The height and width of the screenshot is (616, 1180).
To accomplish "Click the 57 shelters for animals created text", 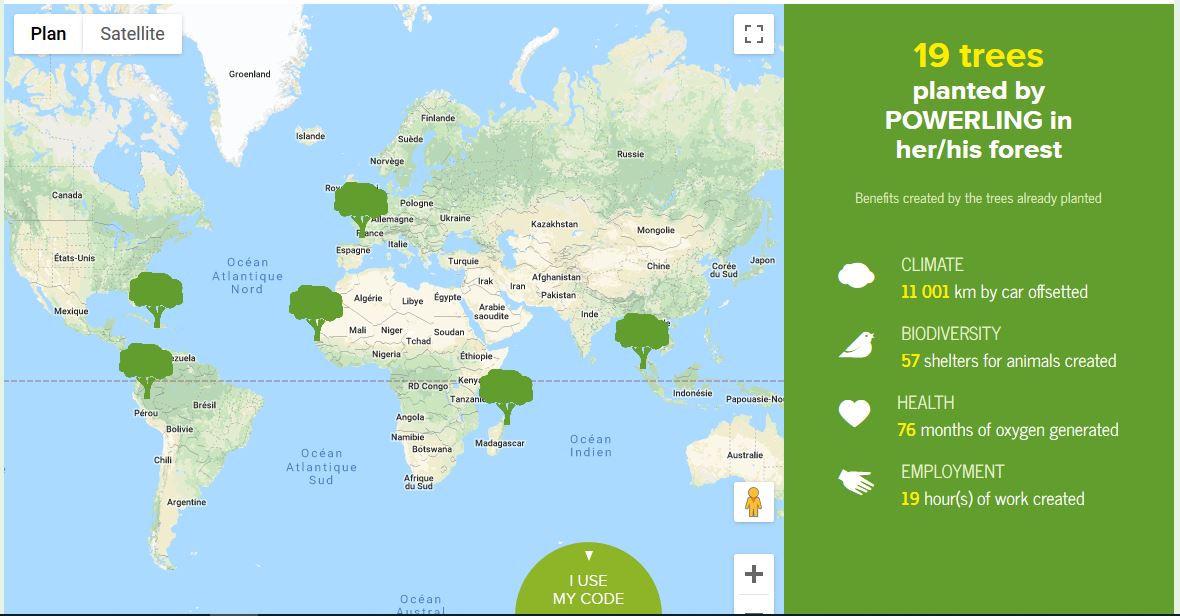I will tap(1008, 361).
